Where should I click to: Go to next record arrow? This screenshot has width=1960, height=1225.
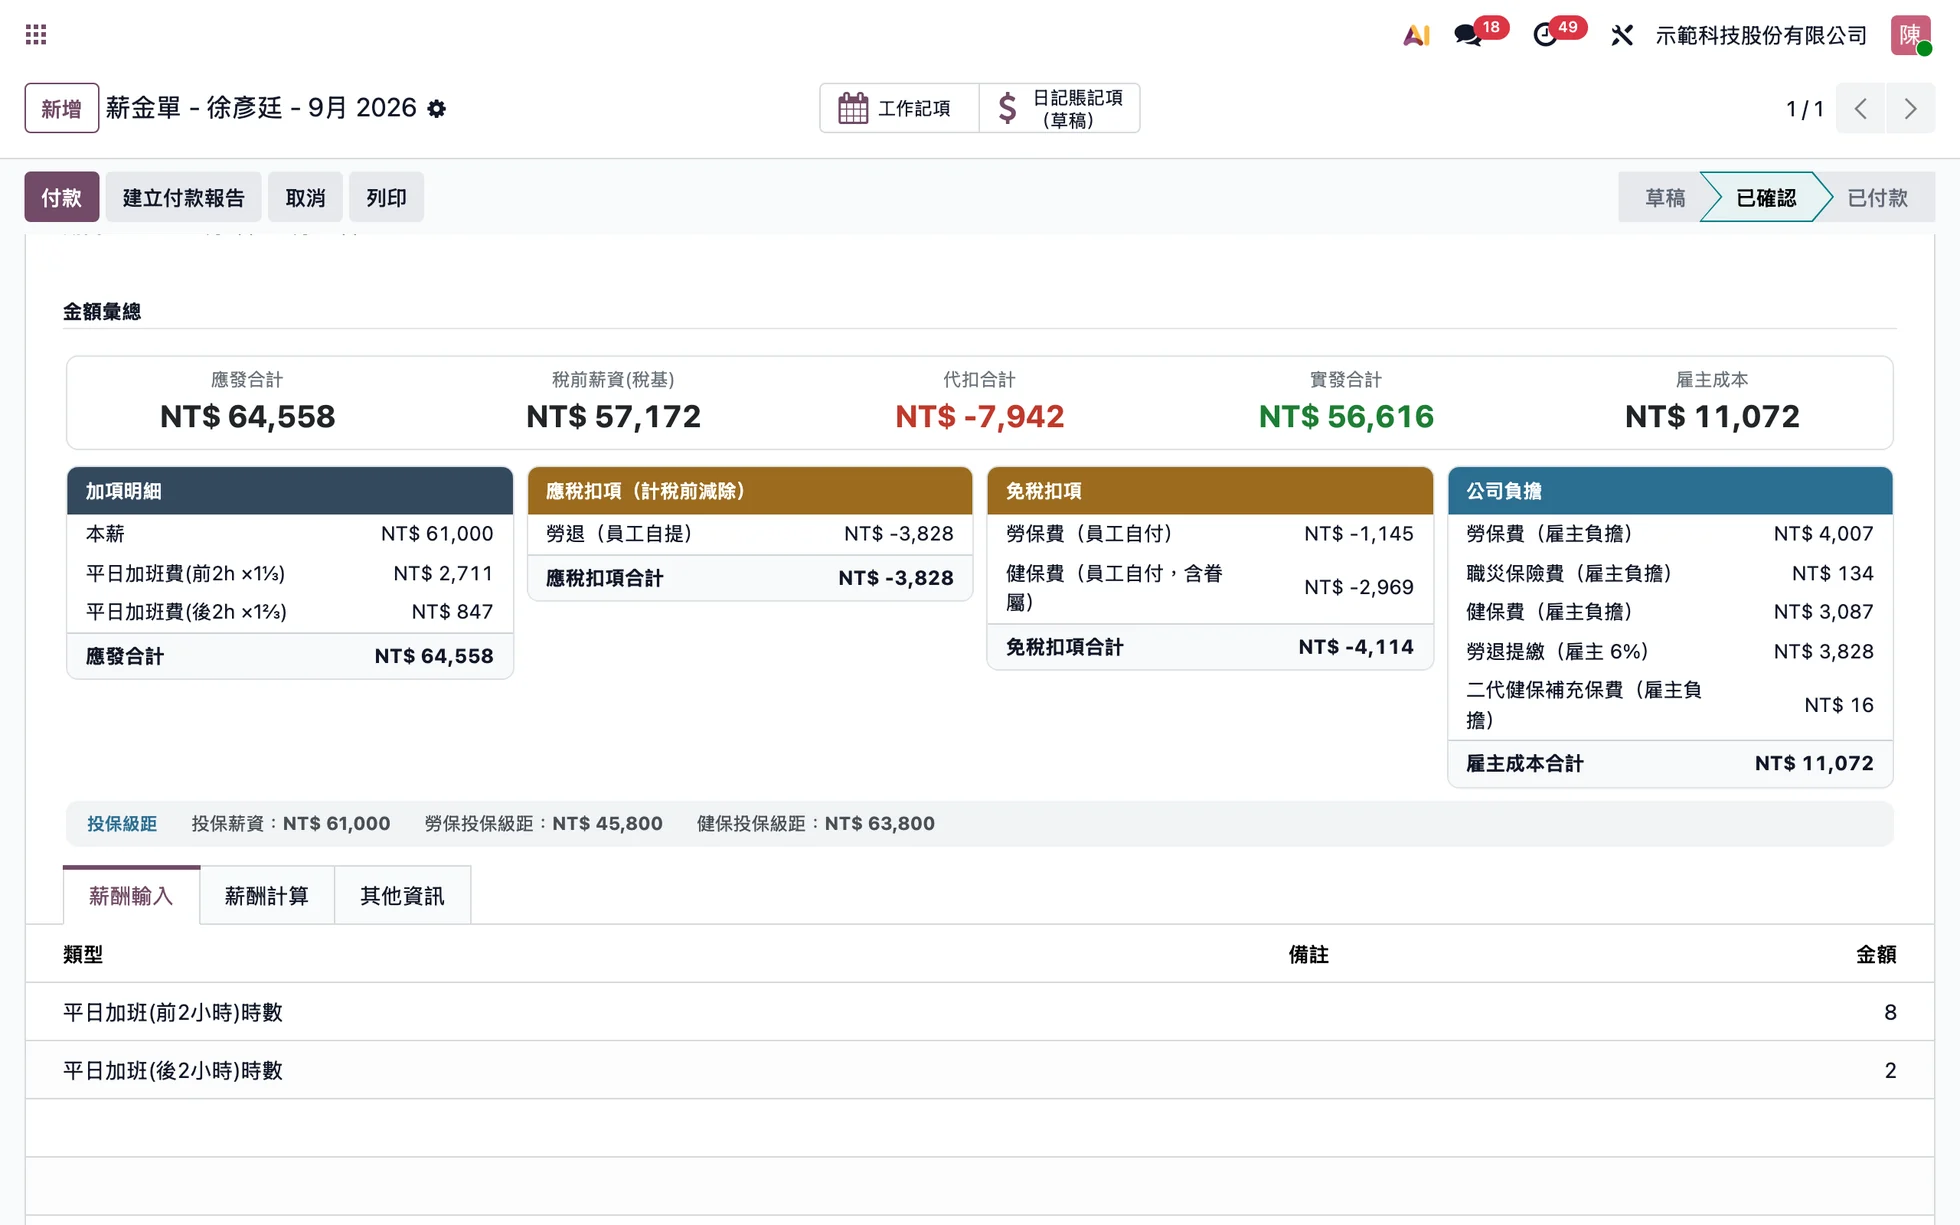(1910, 108)
